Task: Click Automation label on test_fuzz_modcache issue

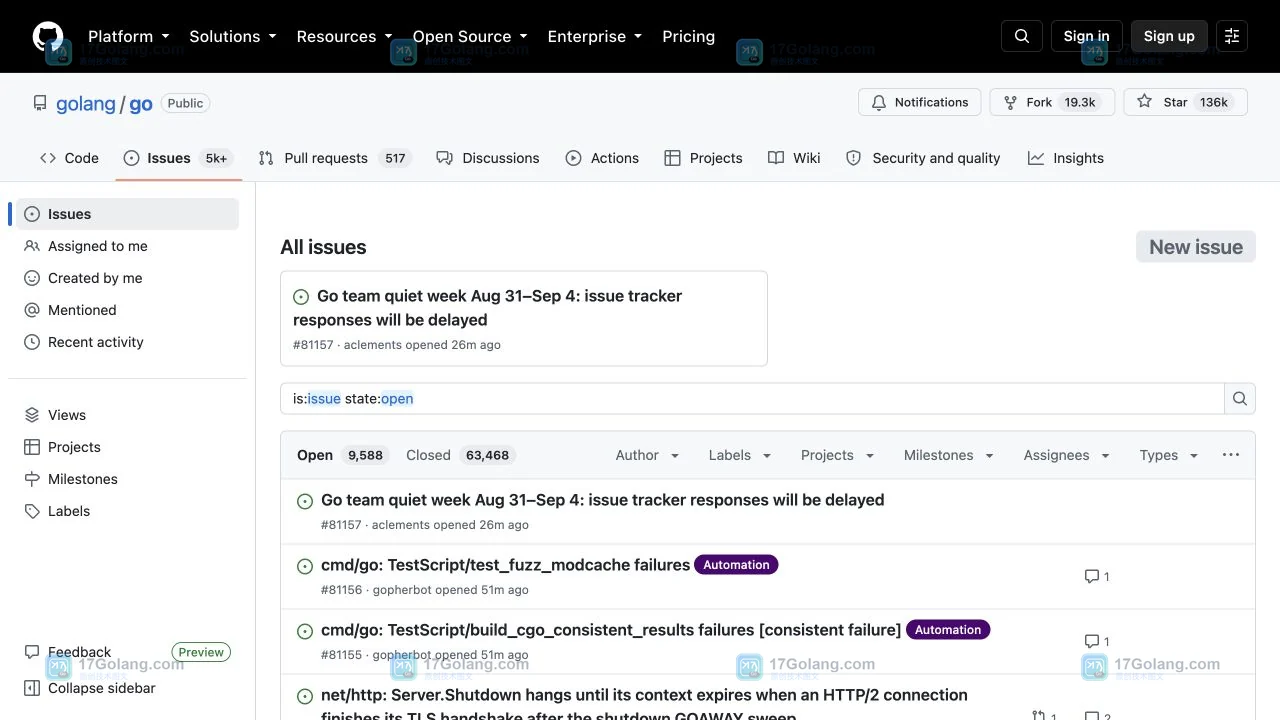Action: tap(736, 565)
